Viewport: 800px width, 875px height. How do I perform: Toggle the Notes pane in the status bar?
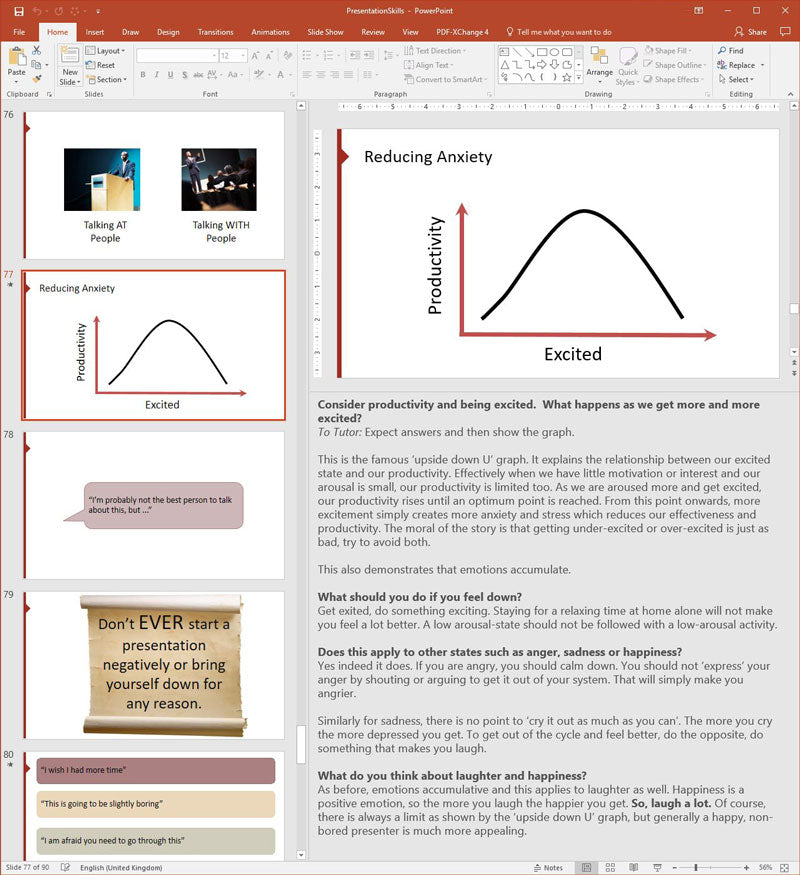pyautogui.click(x=548, y=867)
